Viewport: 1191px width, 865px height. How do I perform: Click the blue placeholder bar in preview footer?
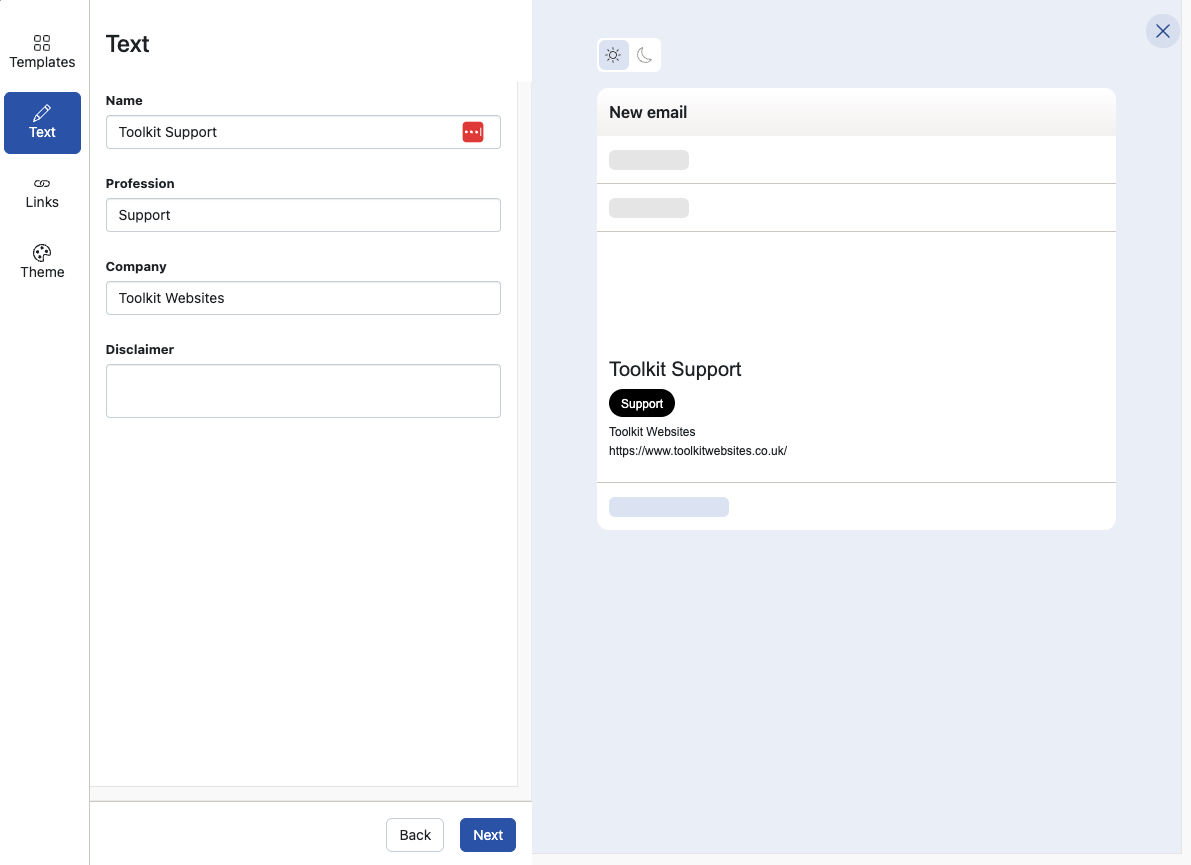(668, 507)
